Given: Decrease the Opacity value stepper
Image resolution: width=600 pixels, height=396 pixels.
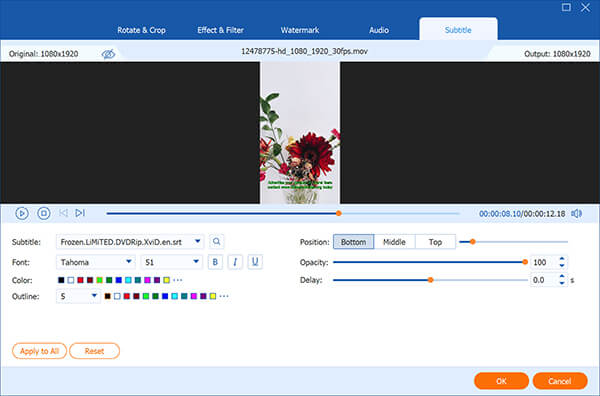Looking at the screenshot, I should click(562, 265).
